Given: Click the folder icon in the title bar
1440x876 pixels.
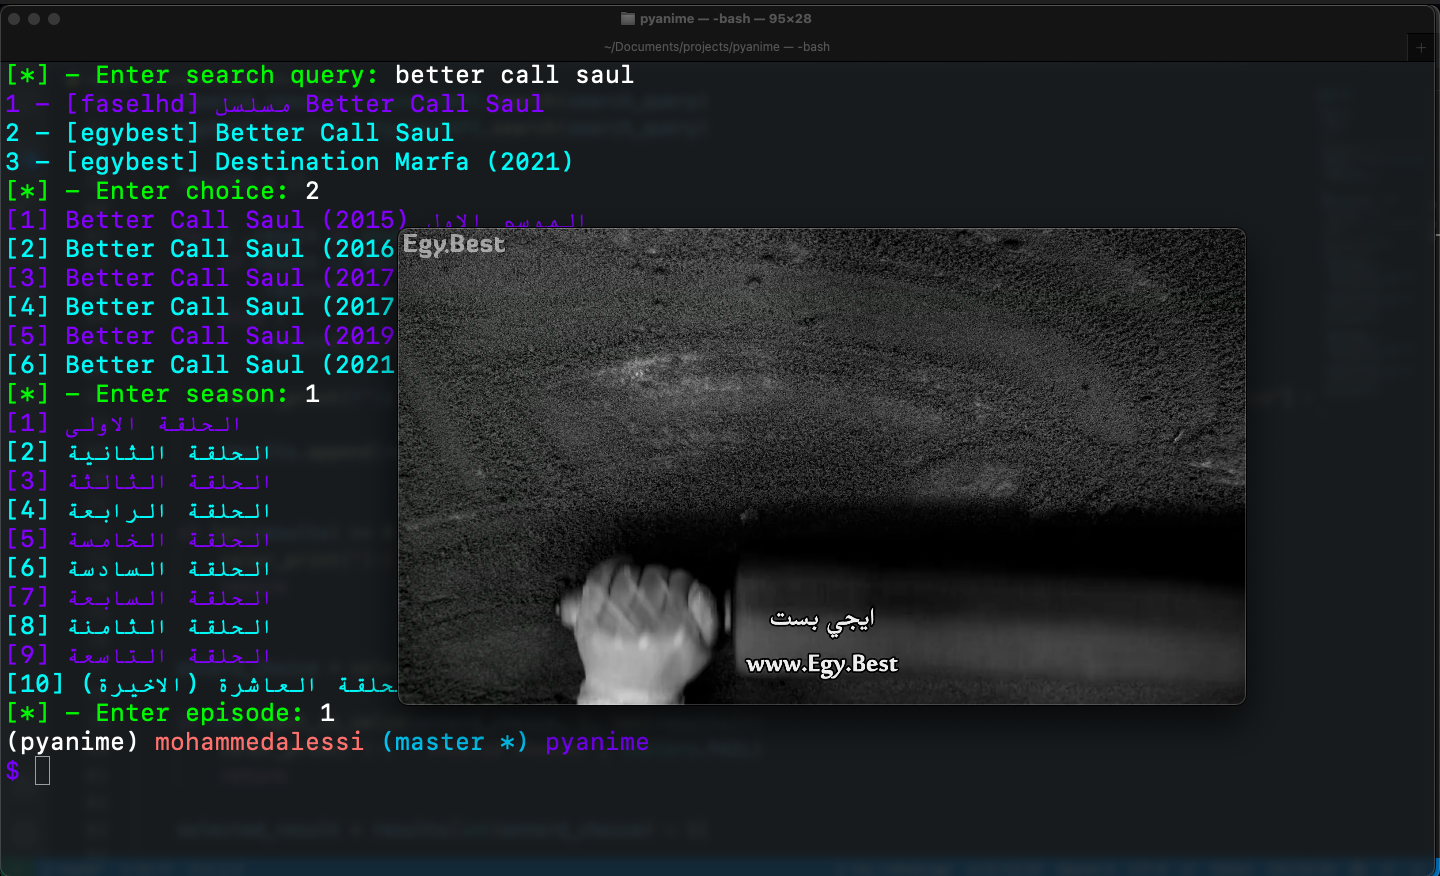Looking at the screenshot, I should 628,19.
